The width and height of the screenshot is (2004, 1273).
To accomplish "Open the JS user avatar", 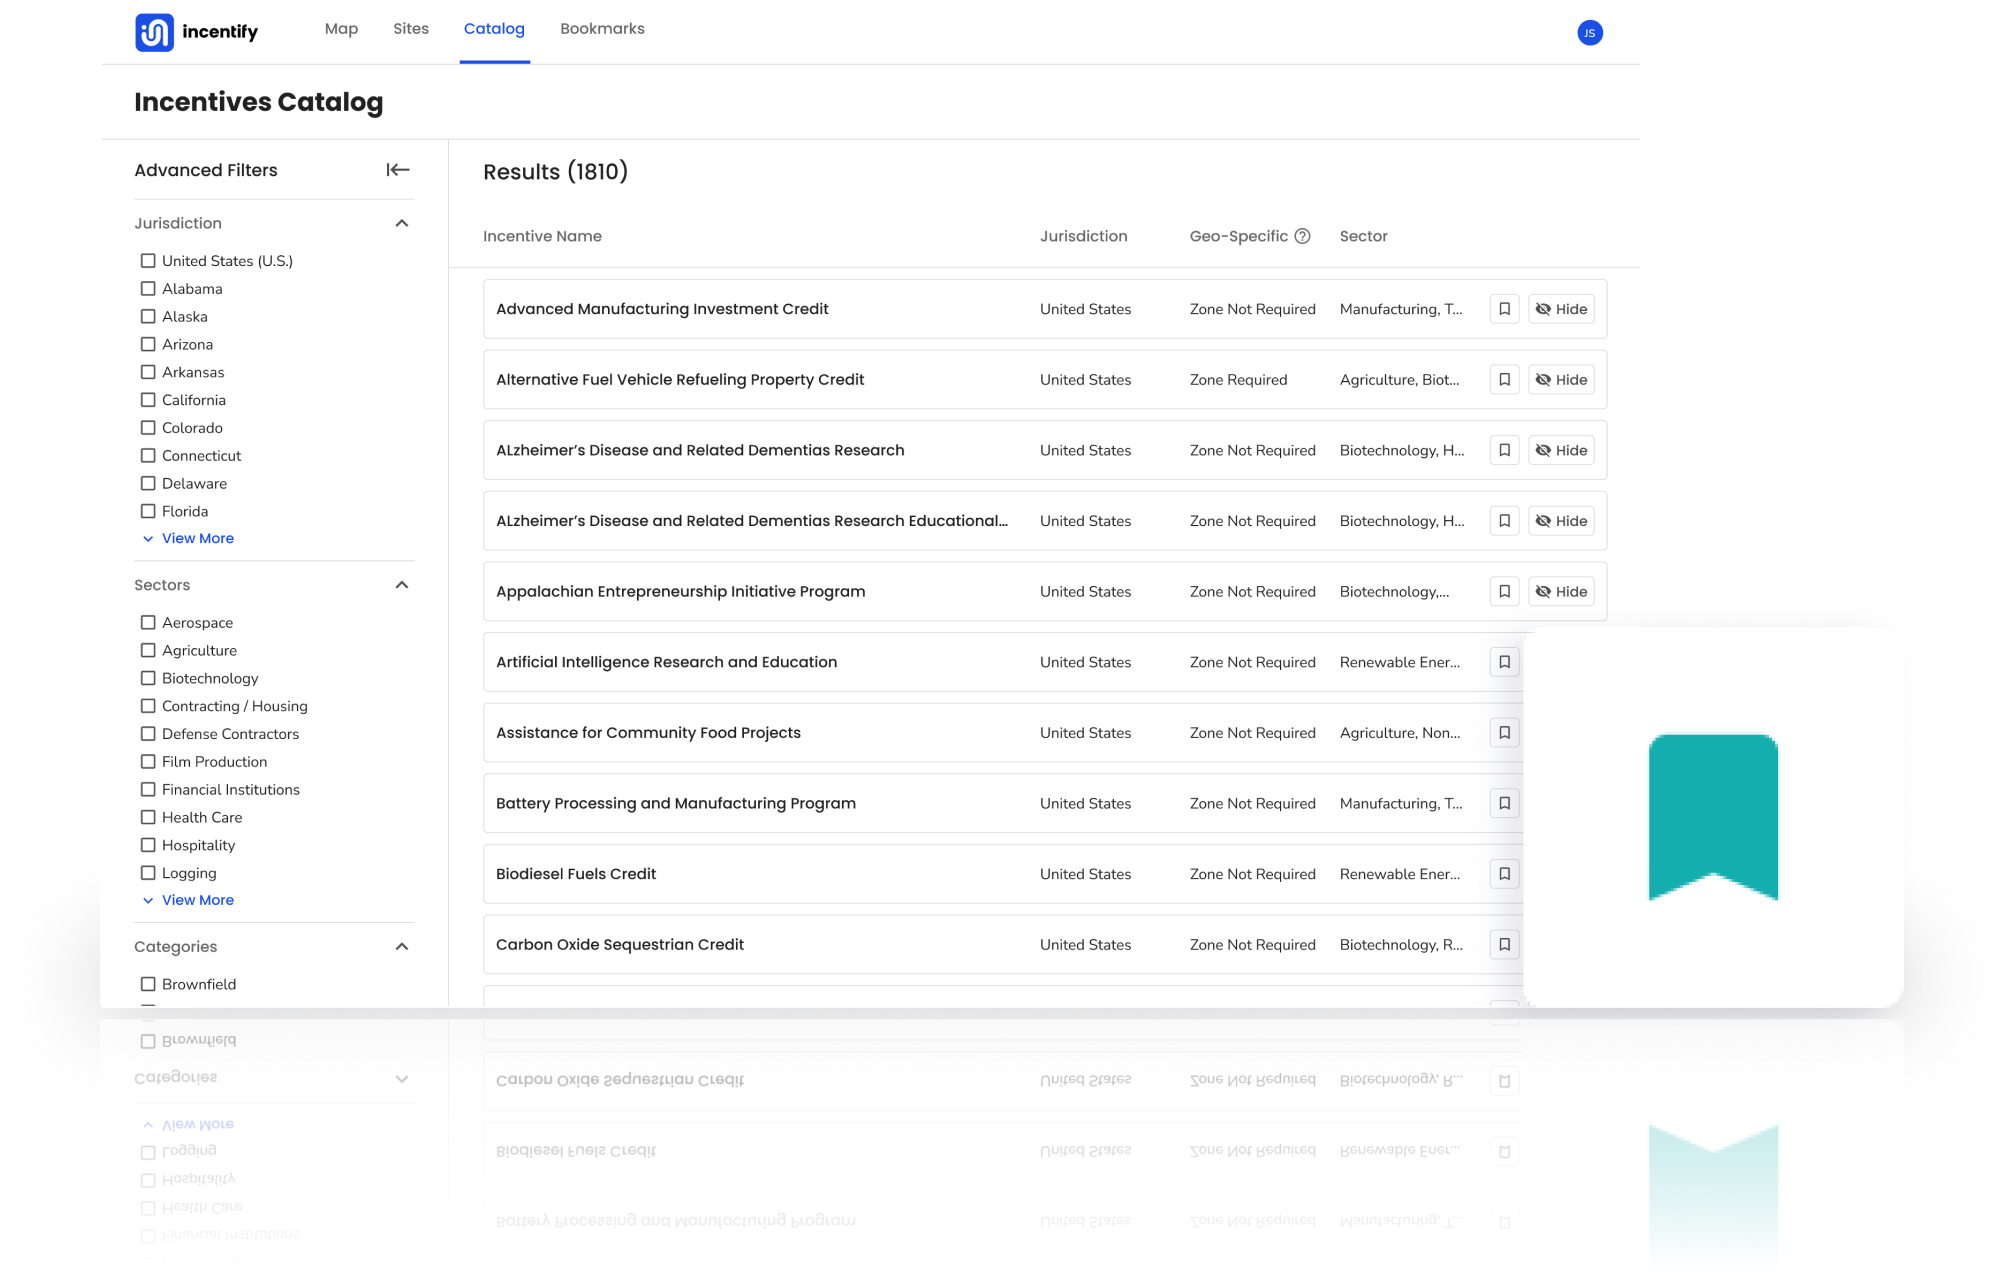I will point(1590,33).
